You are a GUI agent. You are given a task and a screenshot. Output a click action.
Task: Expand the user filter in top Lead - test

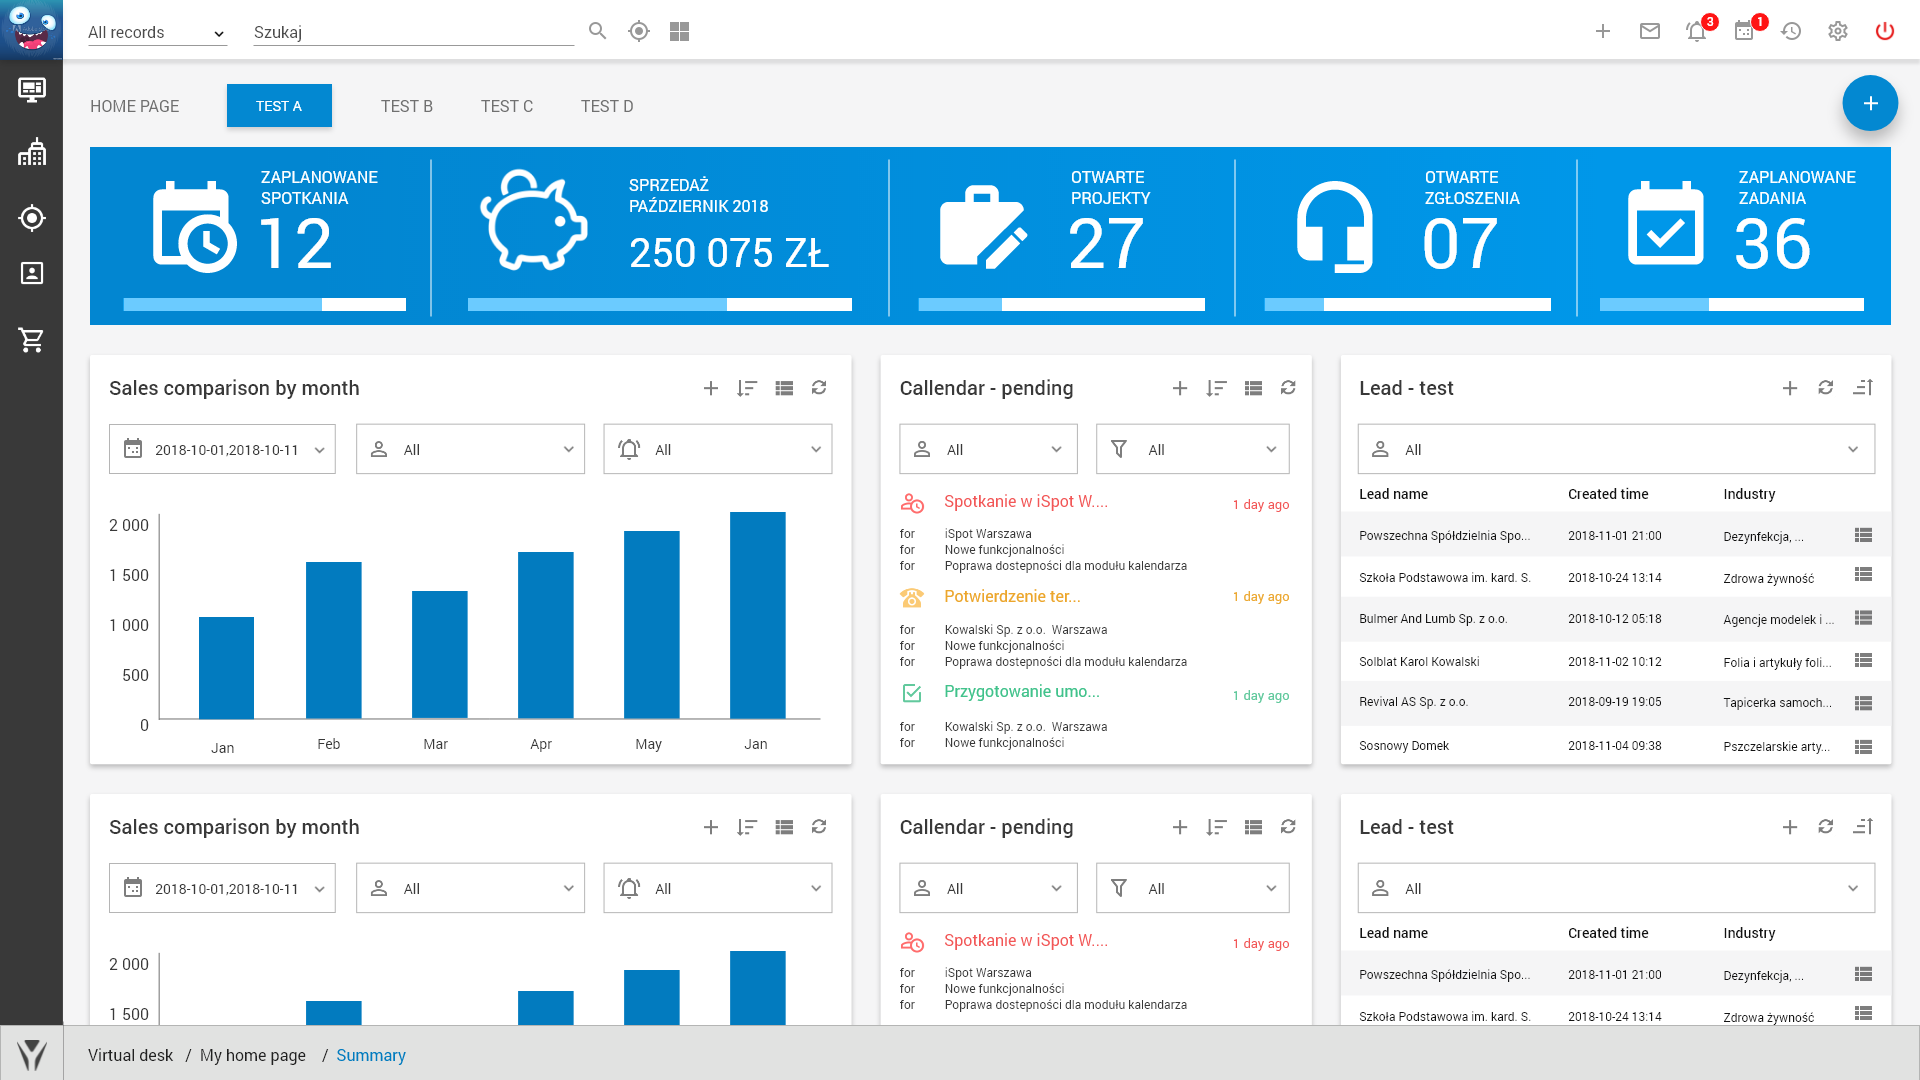pyautogui.click(x=1615, y=450)
